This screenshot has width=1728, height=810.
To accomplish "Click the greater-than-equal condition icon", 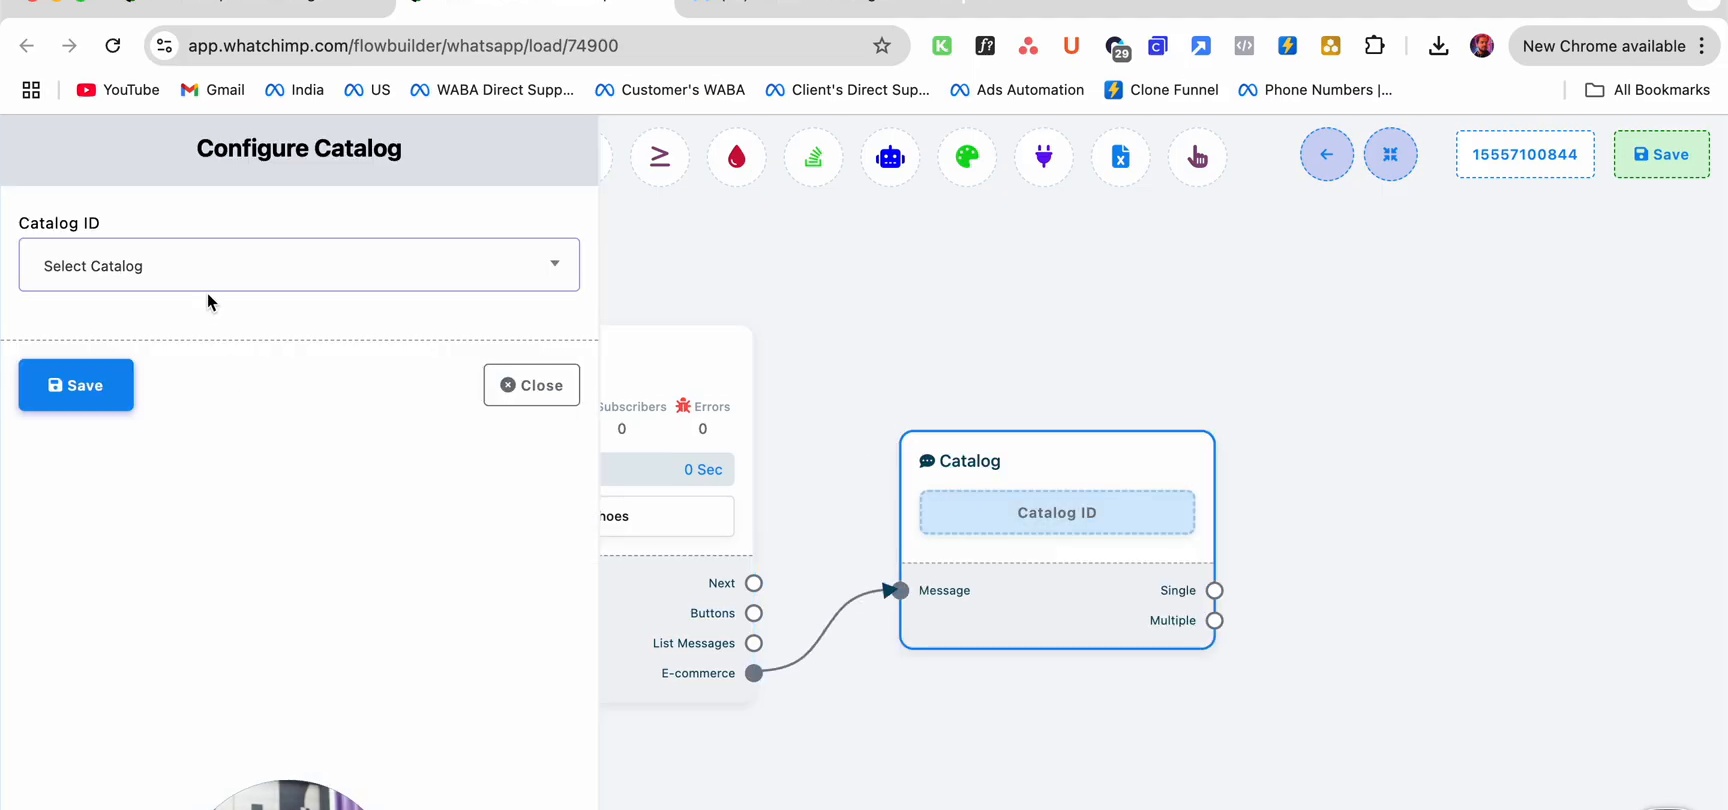I will click(660, 157).
